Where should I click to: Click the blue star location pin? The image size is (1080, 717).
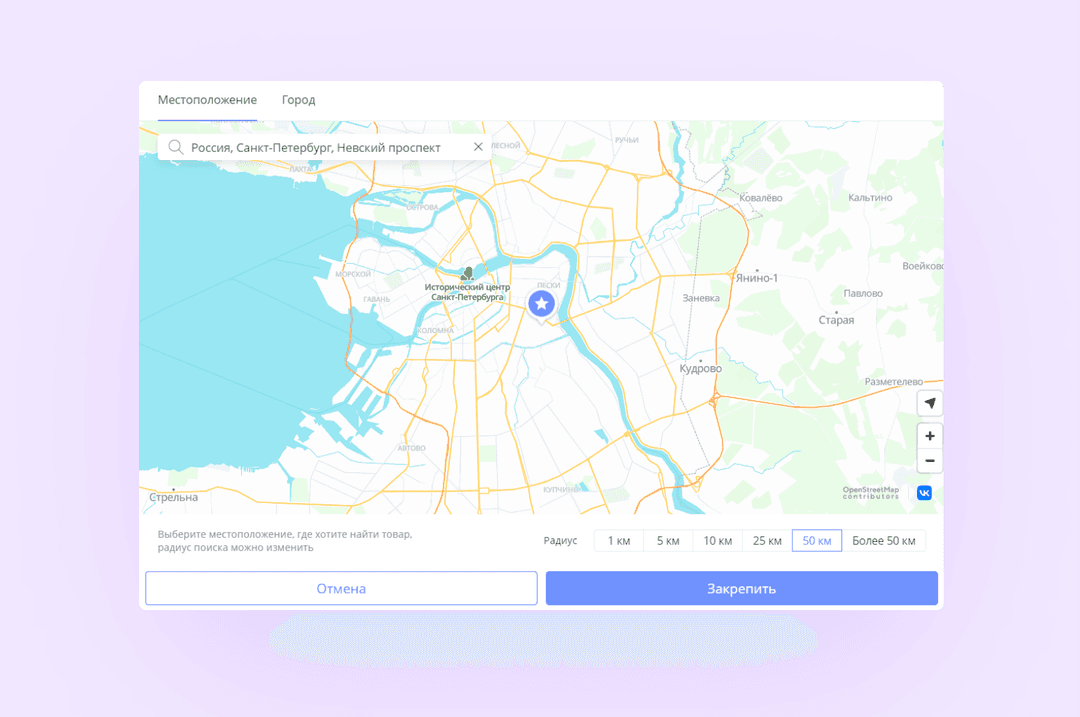click(x=541, y=304)
